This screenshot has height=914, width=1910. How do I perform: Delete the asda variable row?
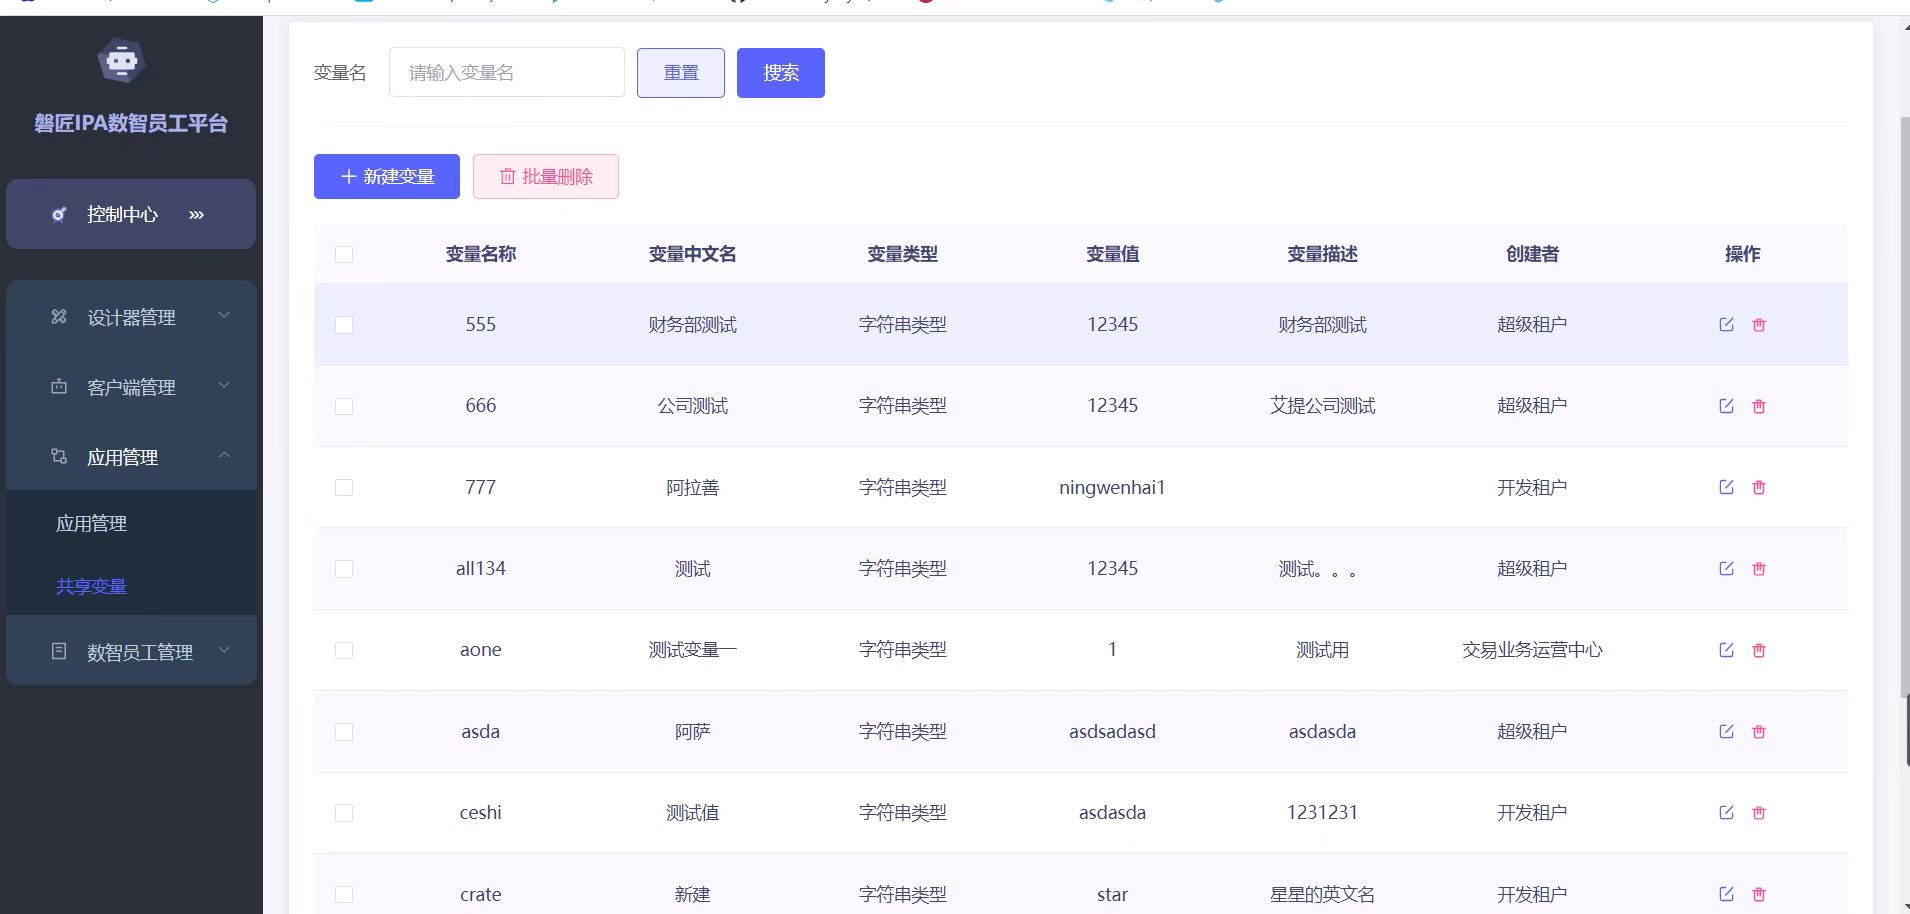[x=1759, y=731]
